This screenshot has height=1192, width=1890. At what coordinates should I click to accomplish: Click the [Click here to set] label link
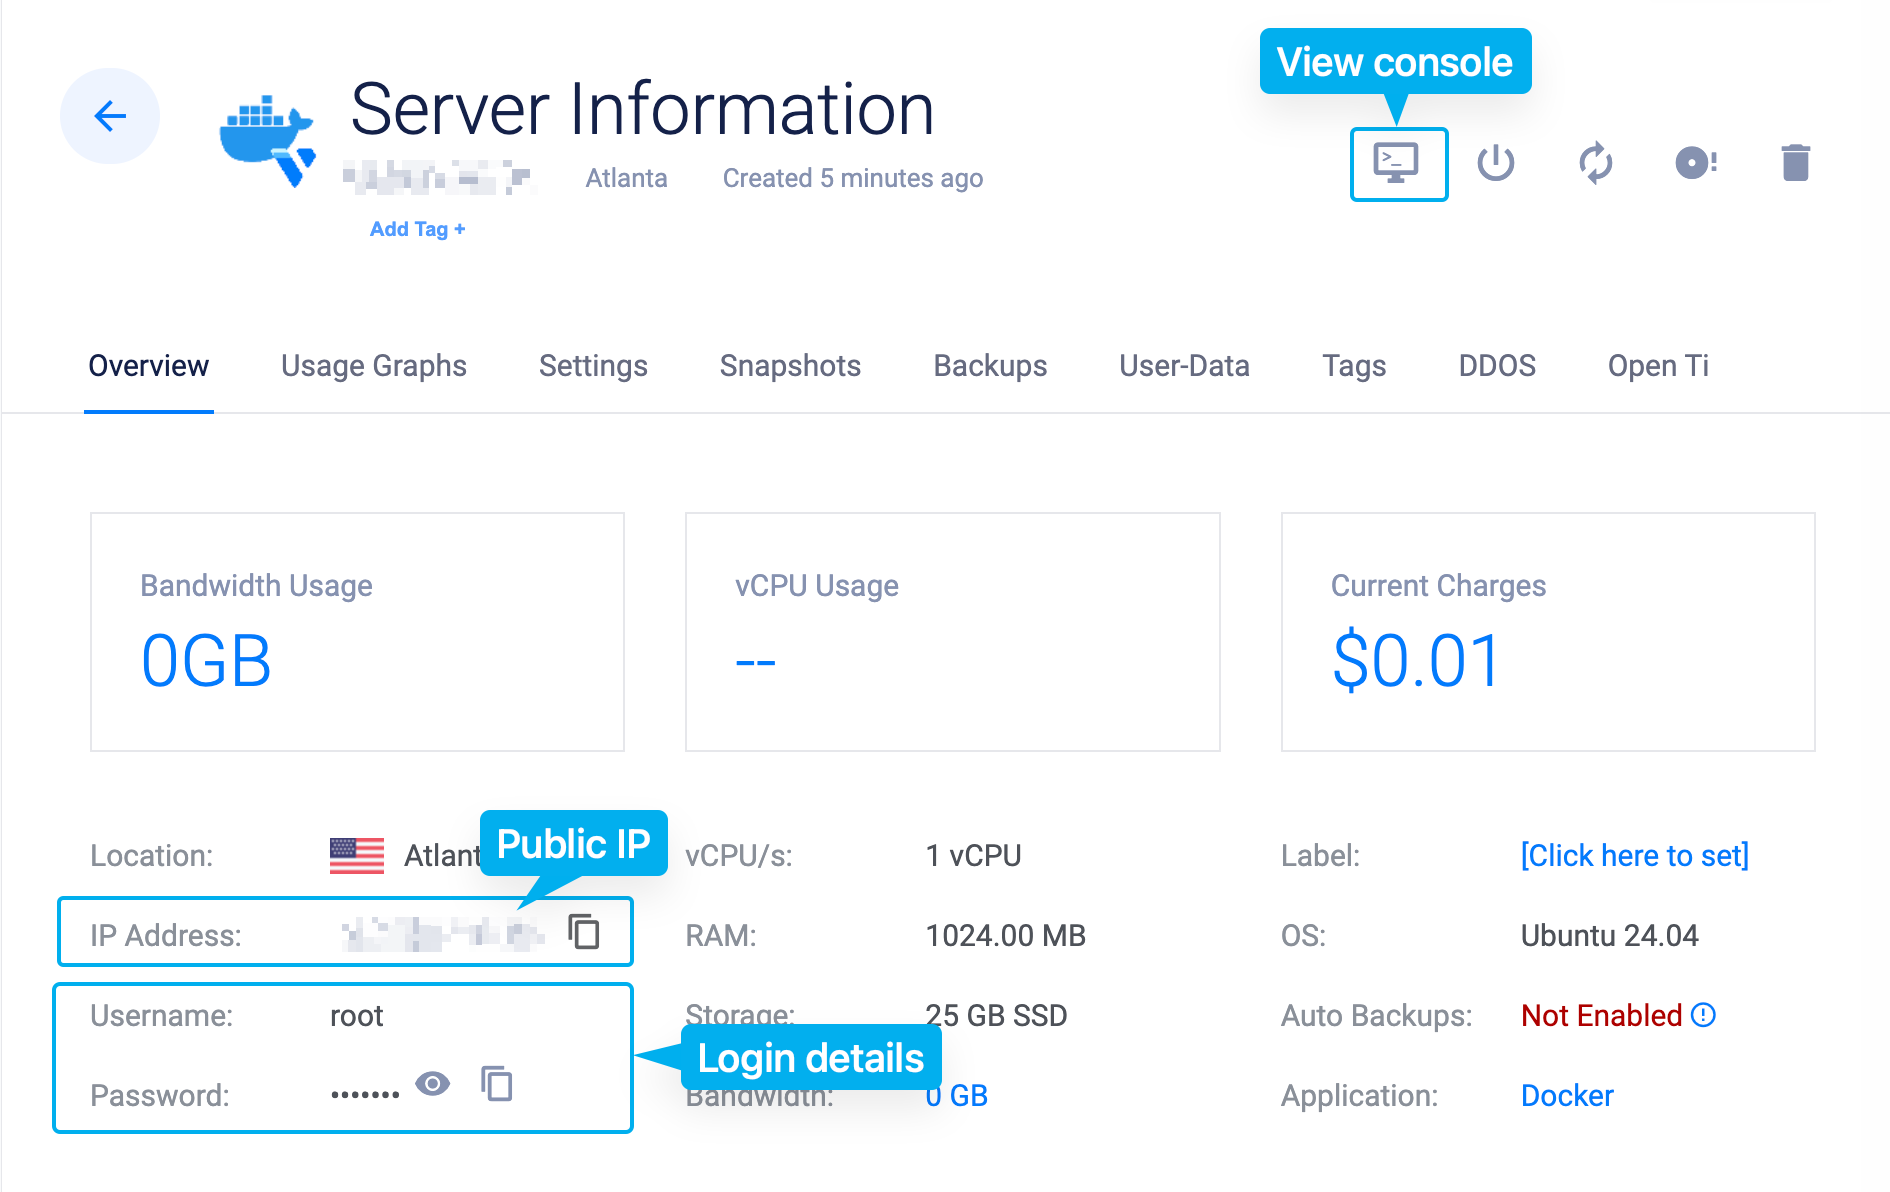tap(1634, 856)
